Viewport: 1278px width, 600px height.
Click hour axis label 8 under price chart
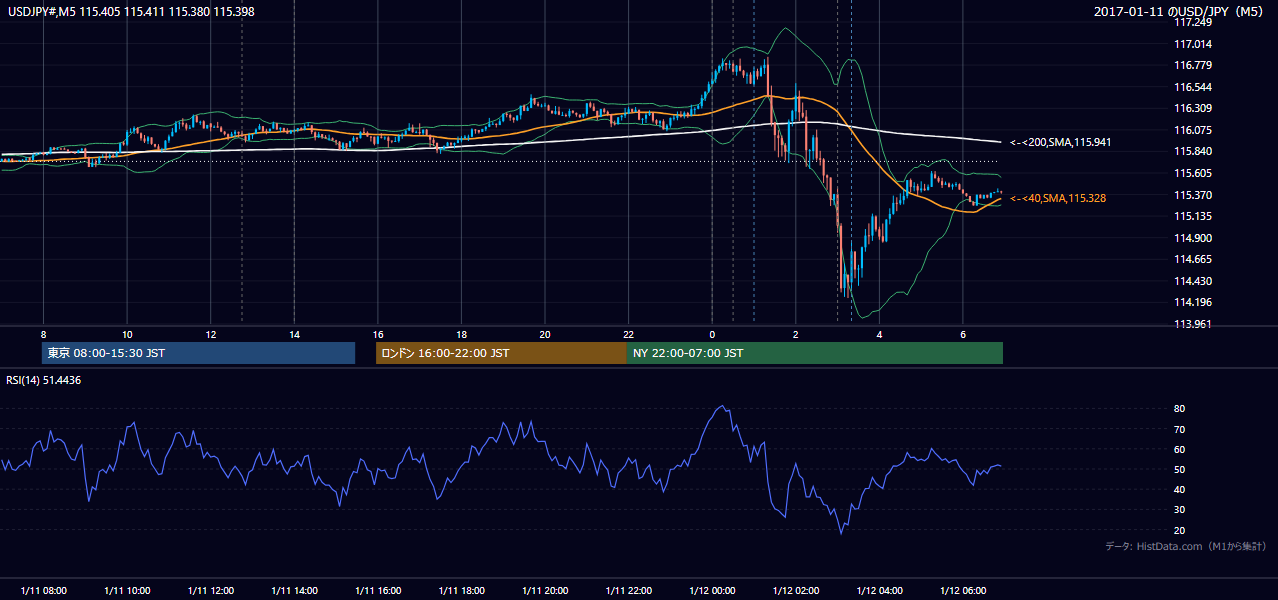[x=43, y=334]
